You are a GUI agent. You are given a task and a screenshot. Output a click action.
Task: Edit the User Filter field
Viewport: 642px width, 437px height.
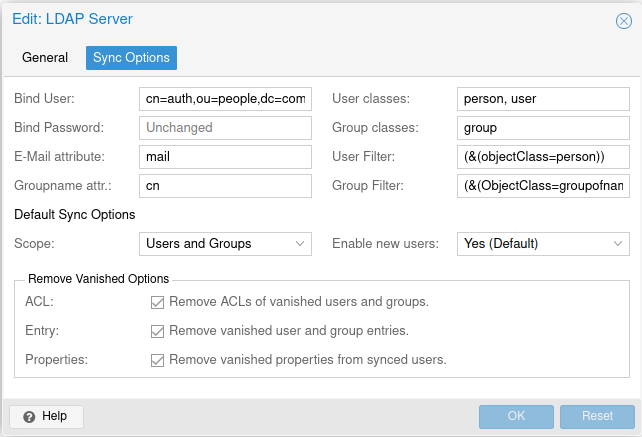click(543, 157)
